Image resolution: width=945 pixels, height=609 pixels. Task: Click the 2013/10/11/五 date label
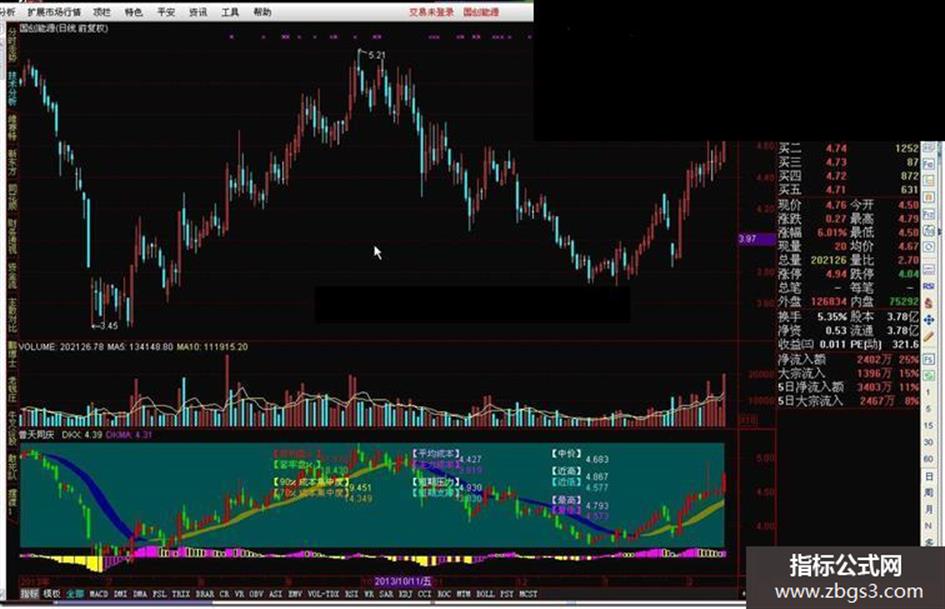[x=402, y=581]
